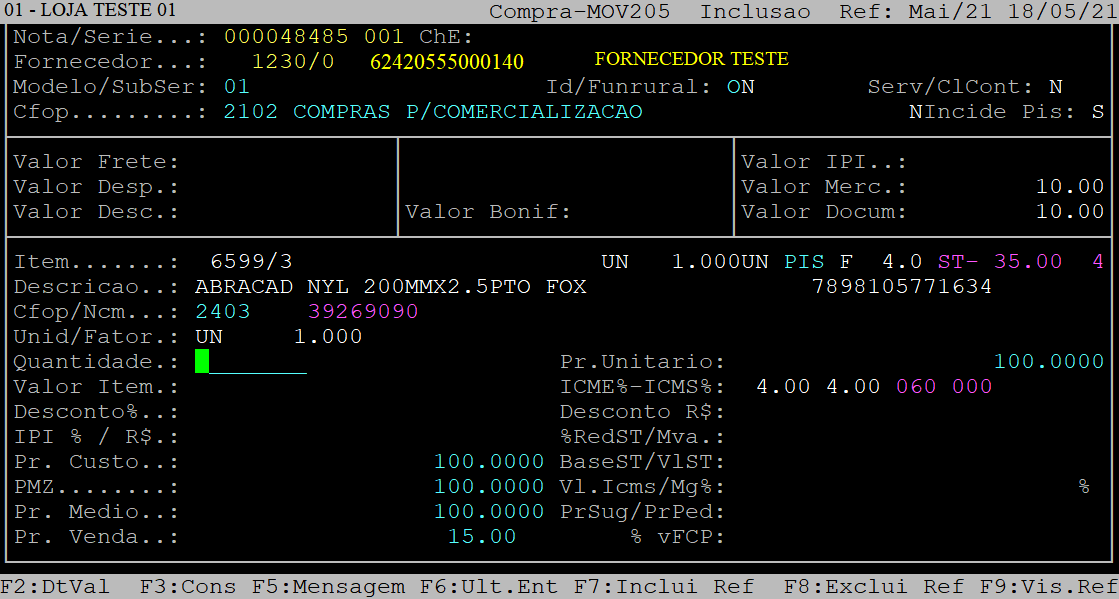This screenshot has width=1119, height=599.
Task: Toggle the Serv/ClCont N flag
Action: [1056, 87]
